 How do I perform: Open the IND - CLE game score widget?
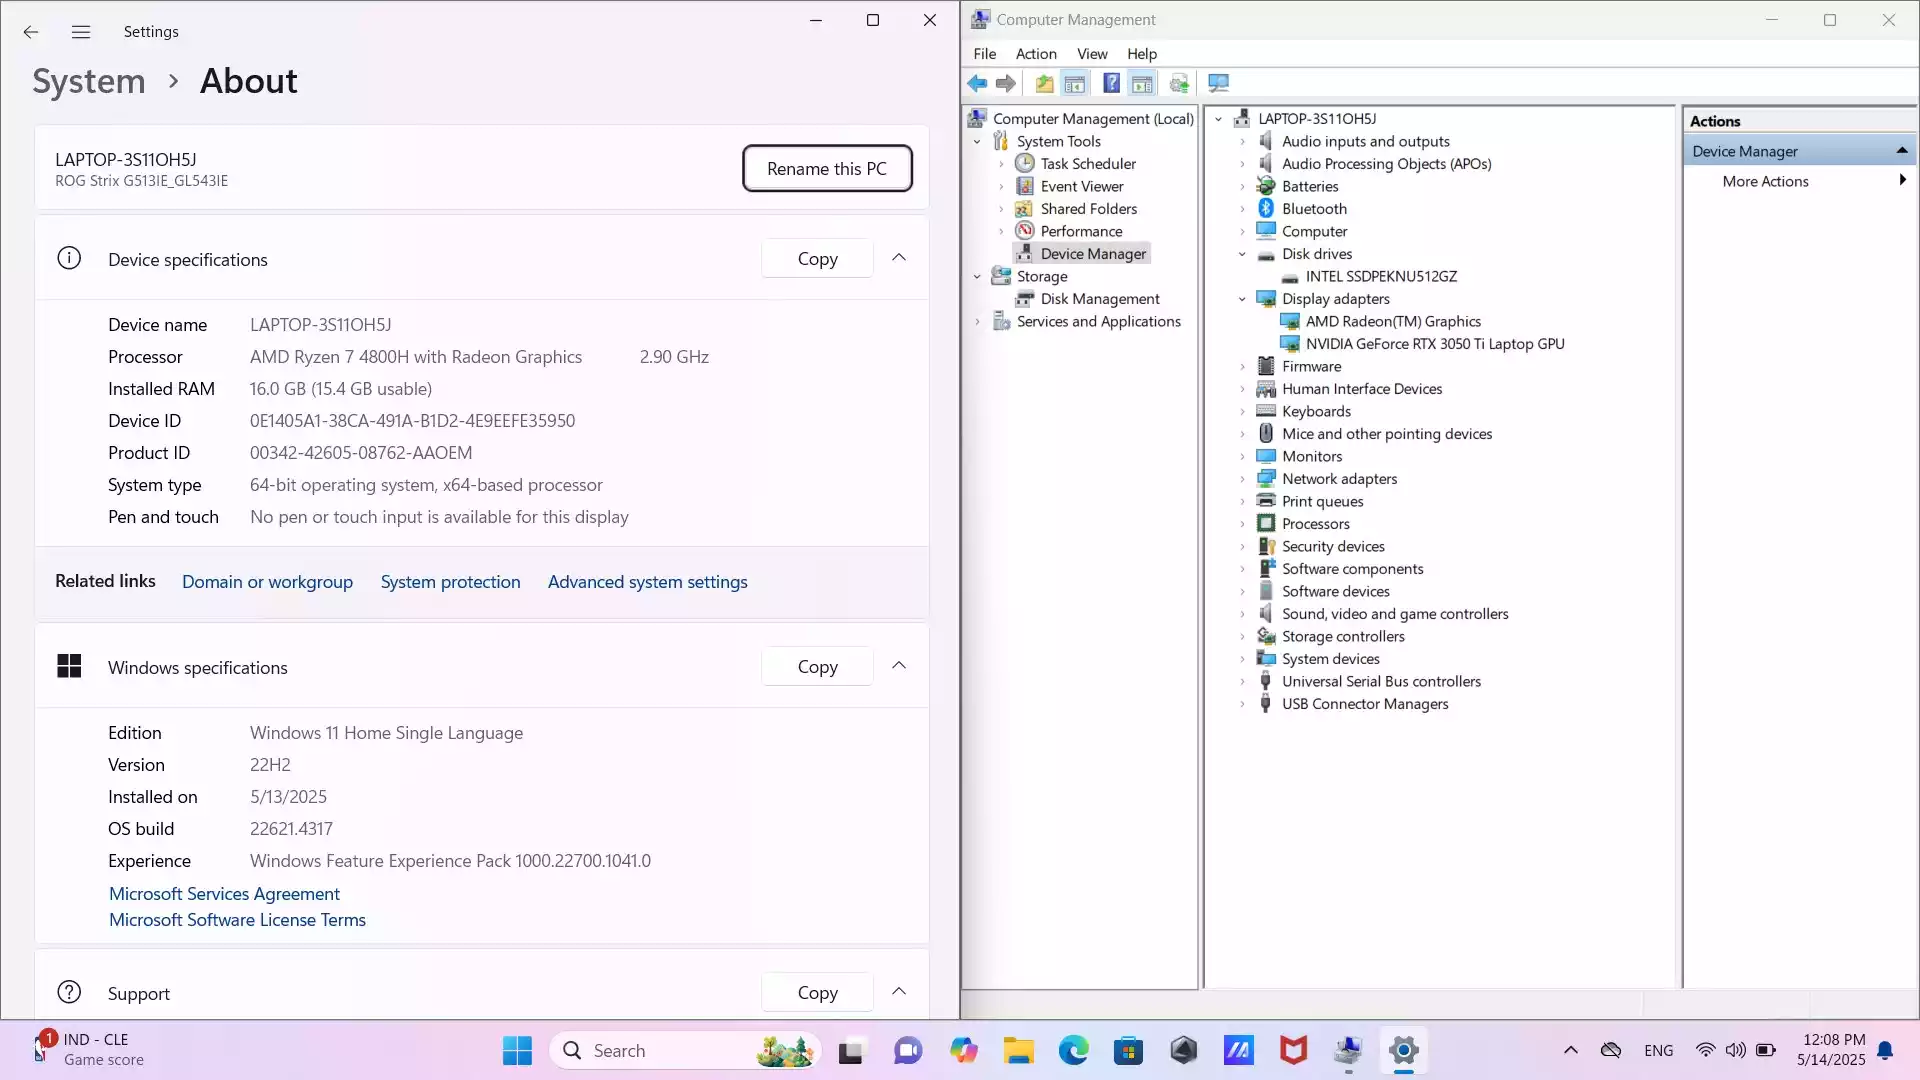pos(88,1050)
